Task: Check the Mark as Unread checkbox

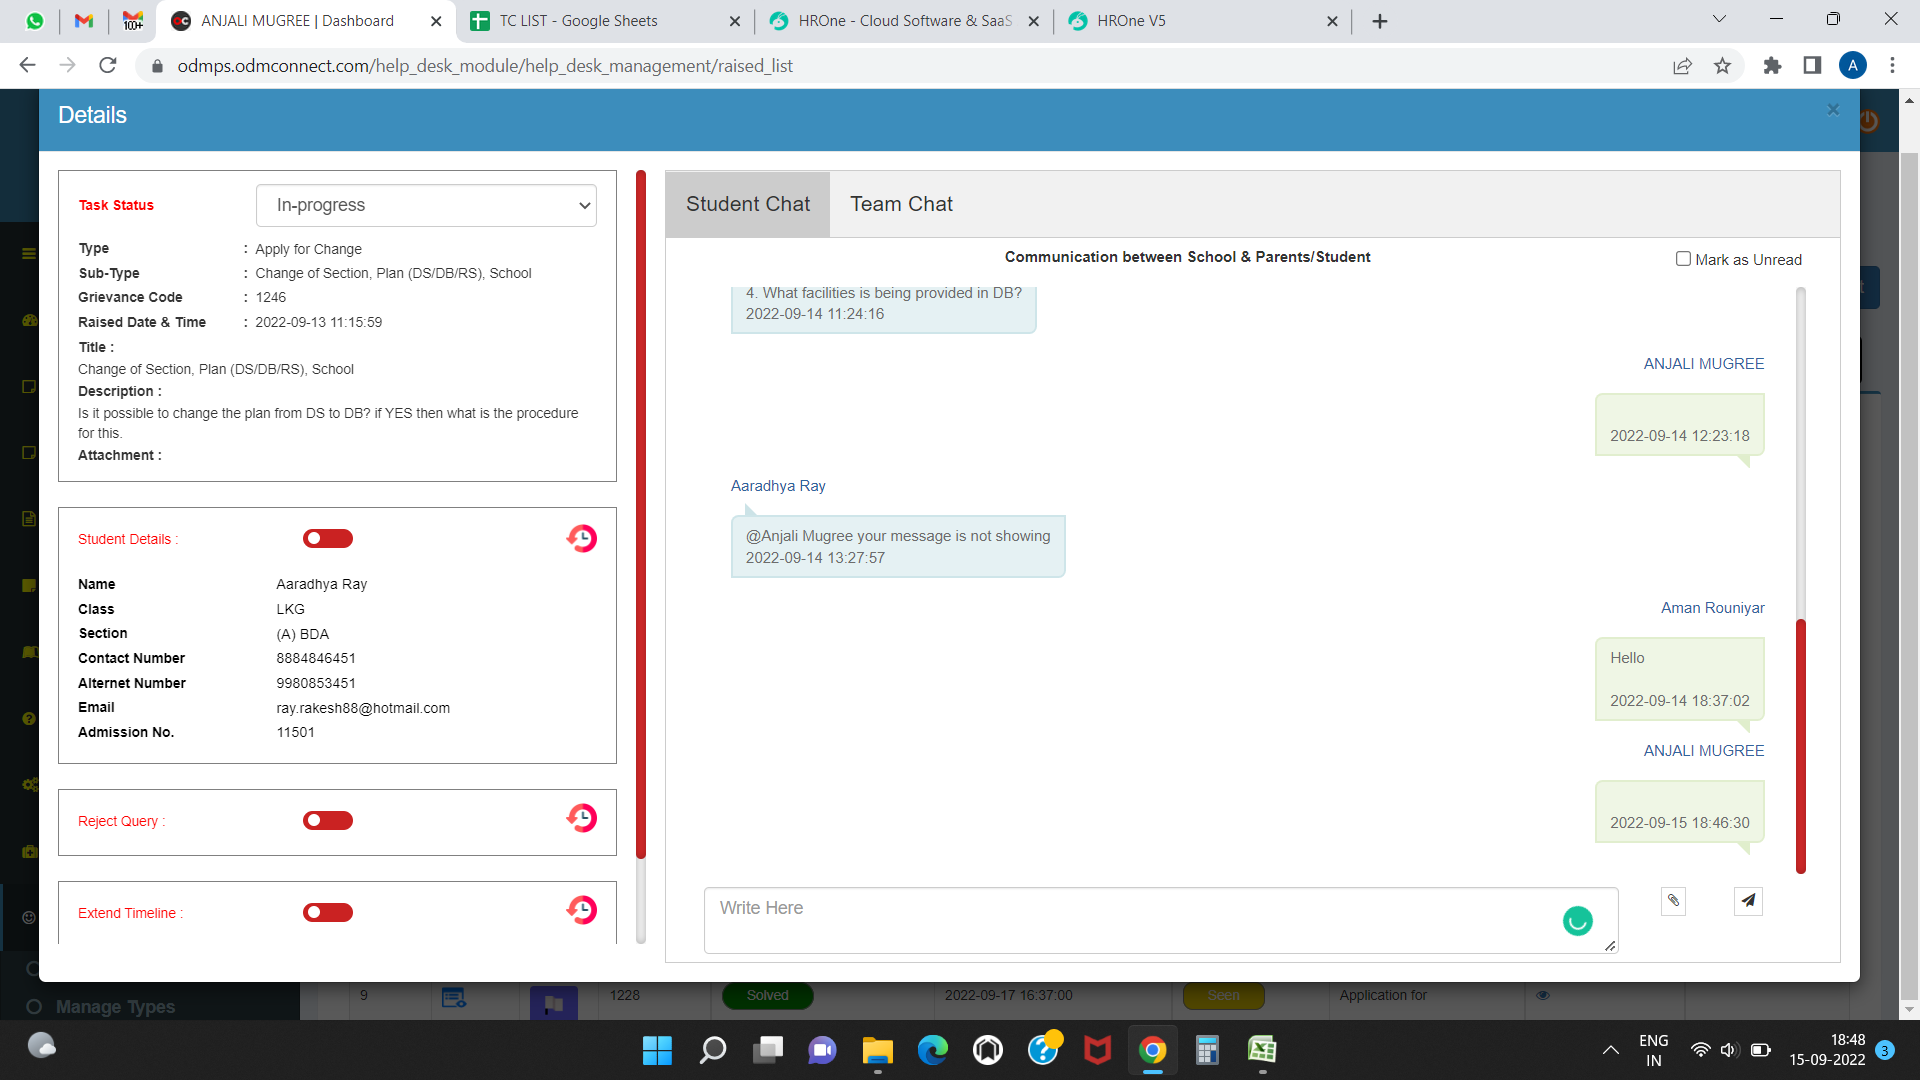Action: (x=1683, y=259)
